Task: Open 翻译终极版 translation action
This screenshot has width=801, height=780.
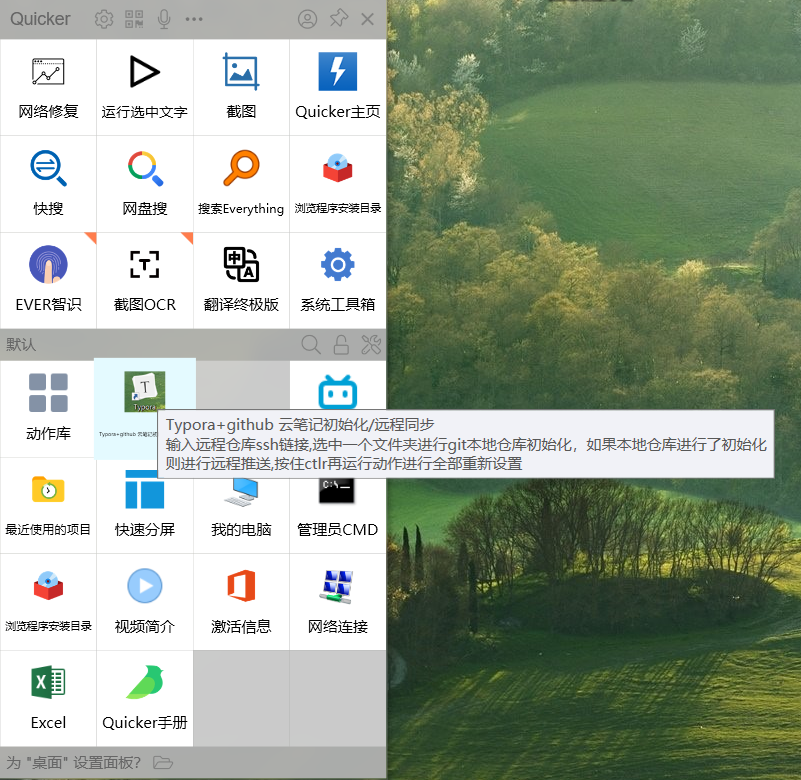Action: tap(241, 280)
